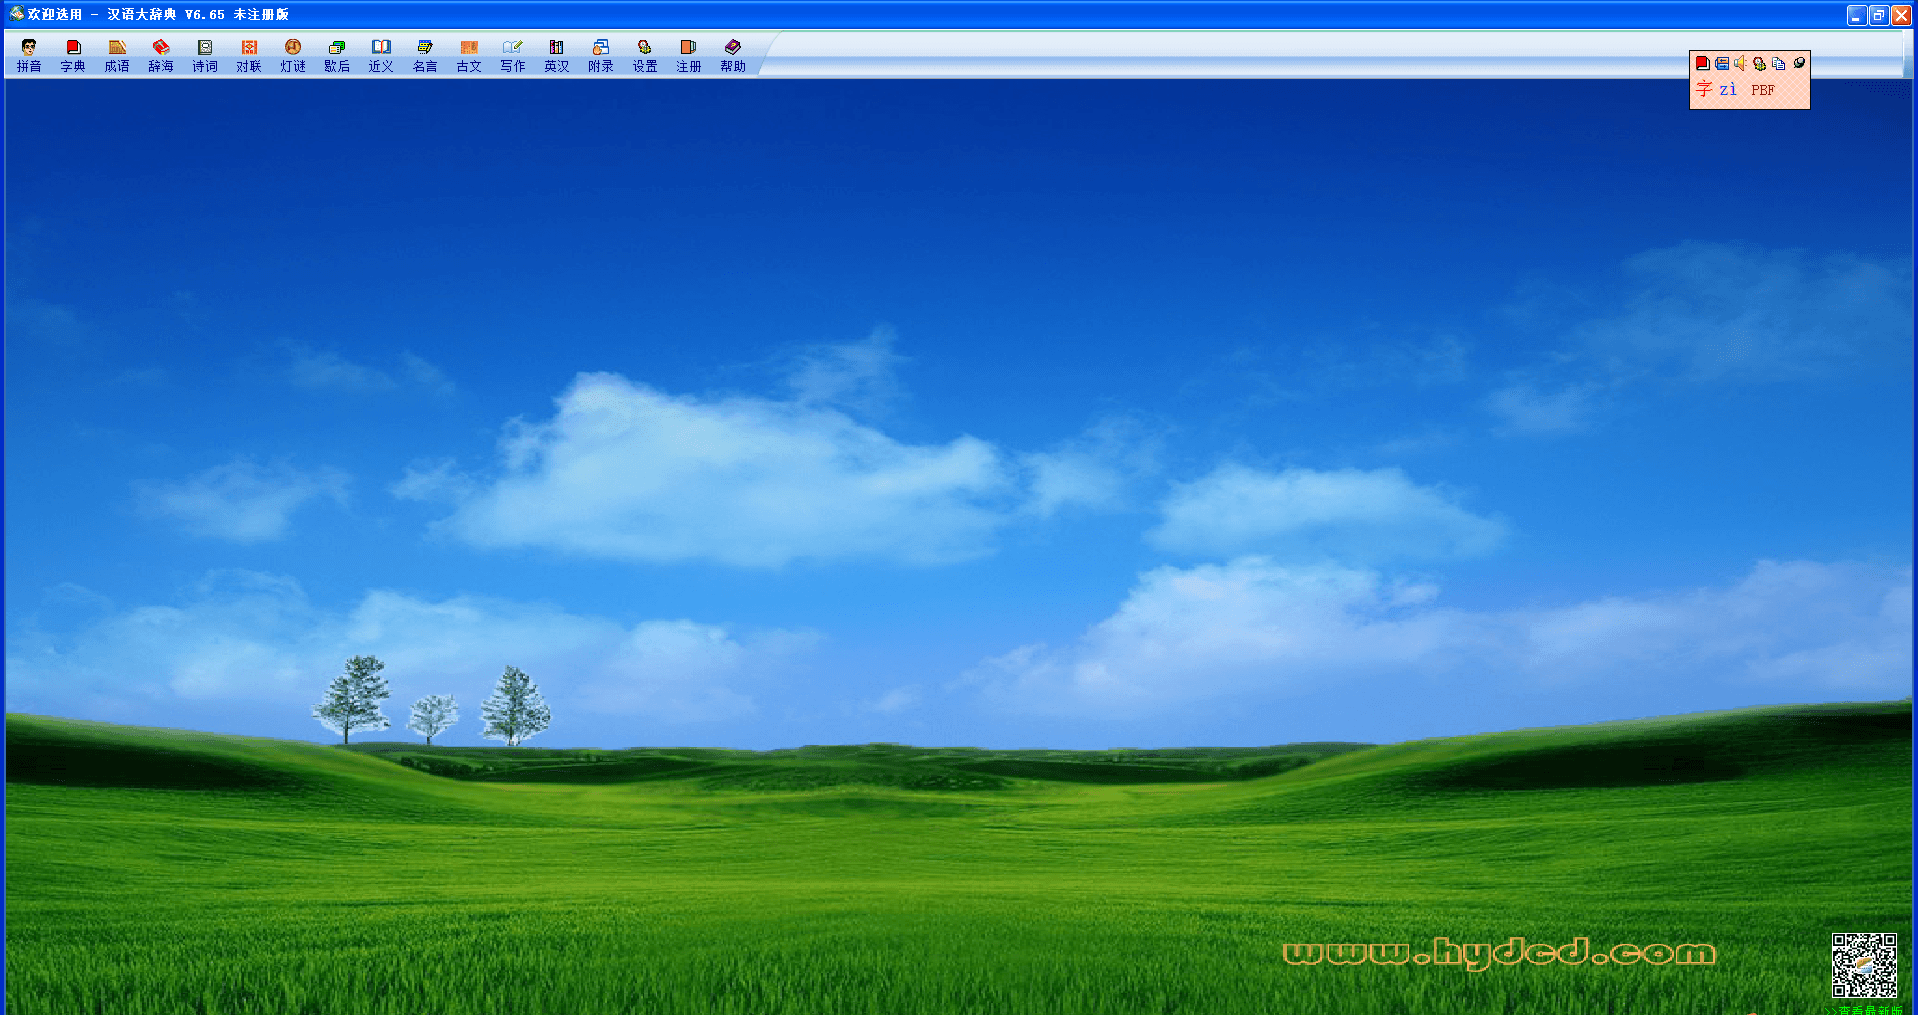1918x1015 pixels.
Task: Open the 近义 synonyms tool
Action: point(381,55)
